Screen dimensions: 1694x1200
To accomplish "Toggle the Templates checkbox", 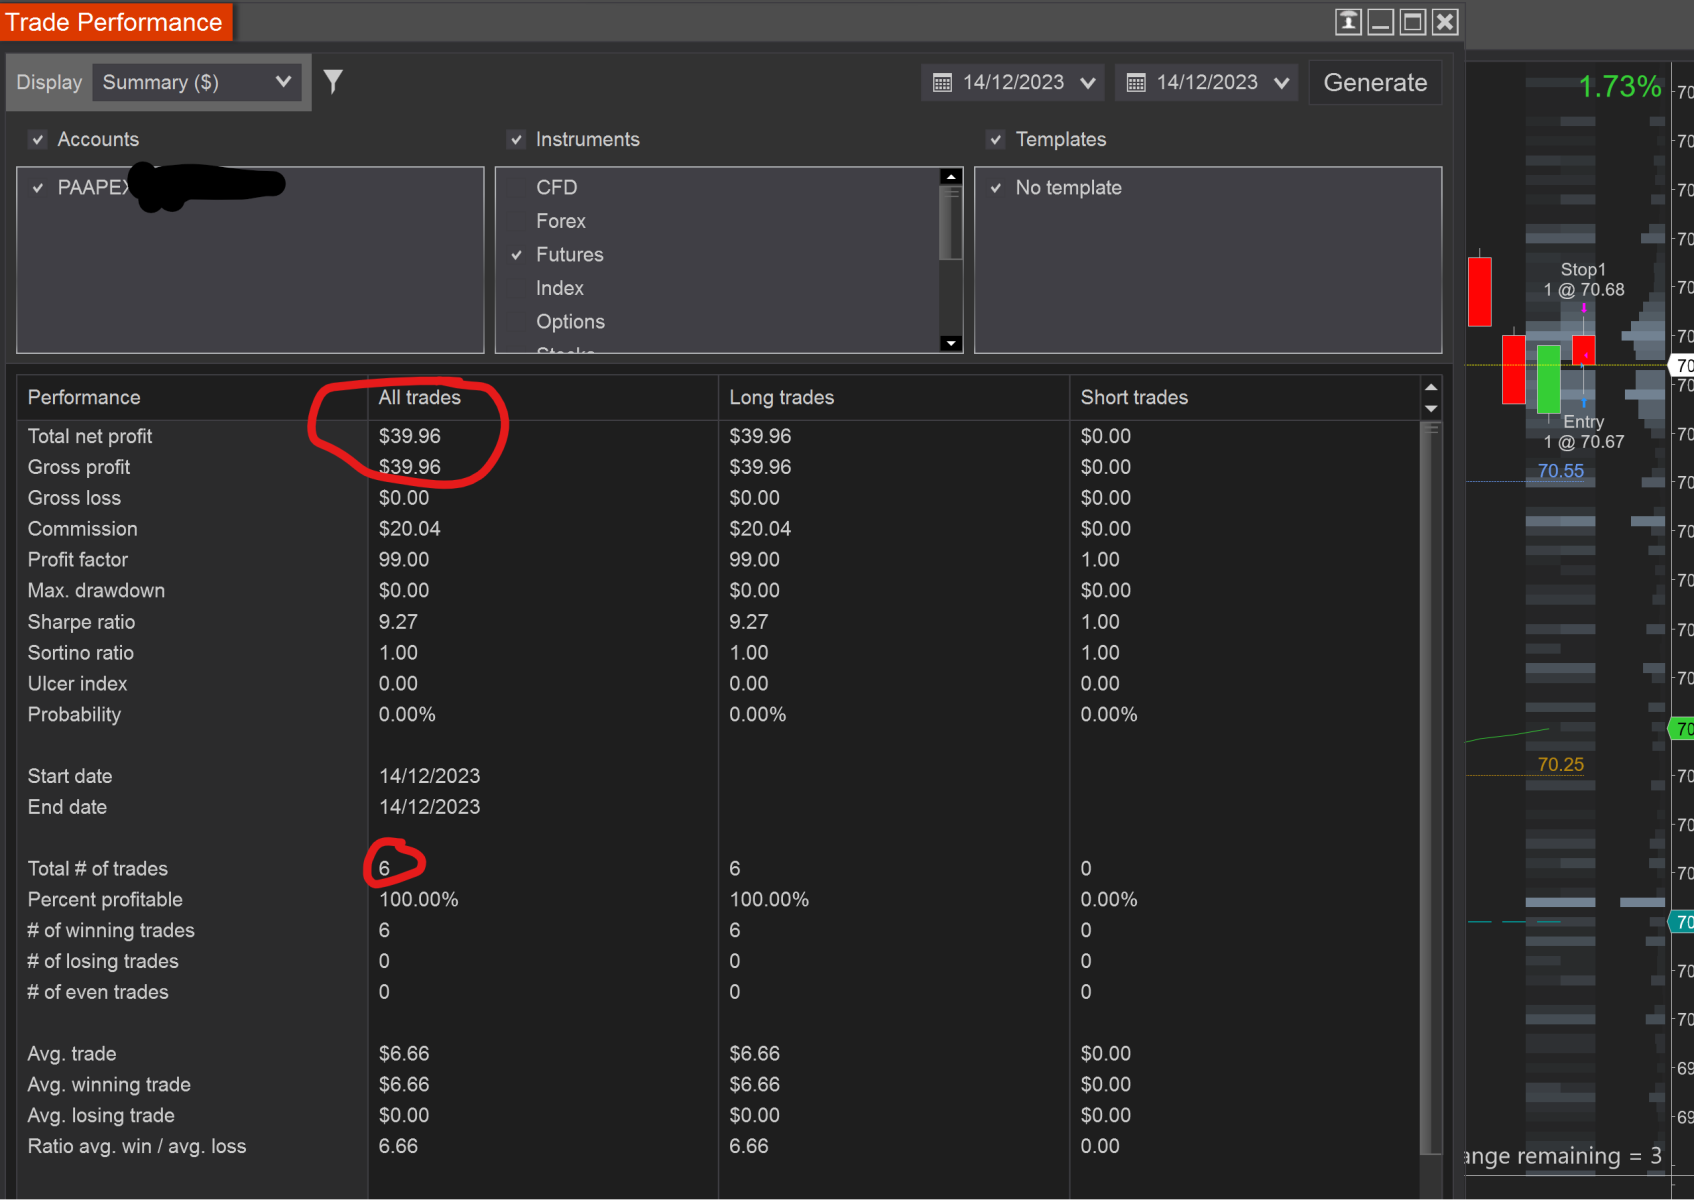I will 995,139.
